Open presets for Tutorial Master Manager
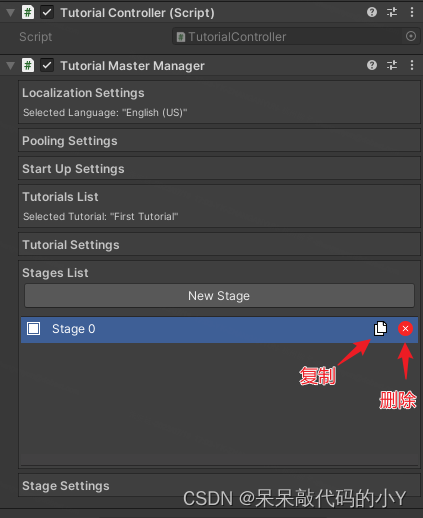 coord(392,65)
